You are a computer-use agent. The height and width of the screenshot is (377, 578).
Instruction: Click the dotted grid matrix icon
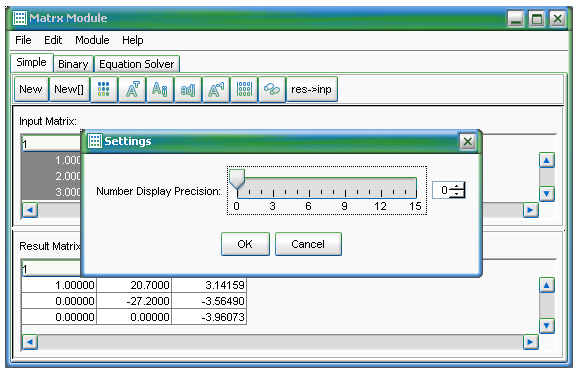coord(244,89)
